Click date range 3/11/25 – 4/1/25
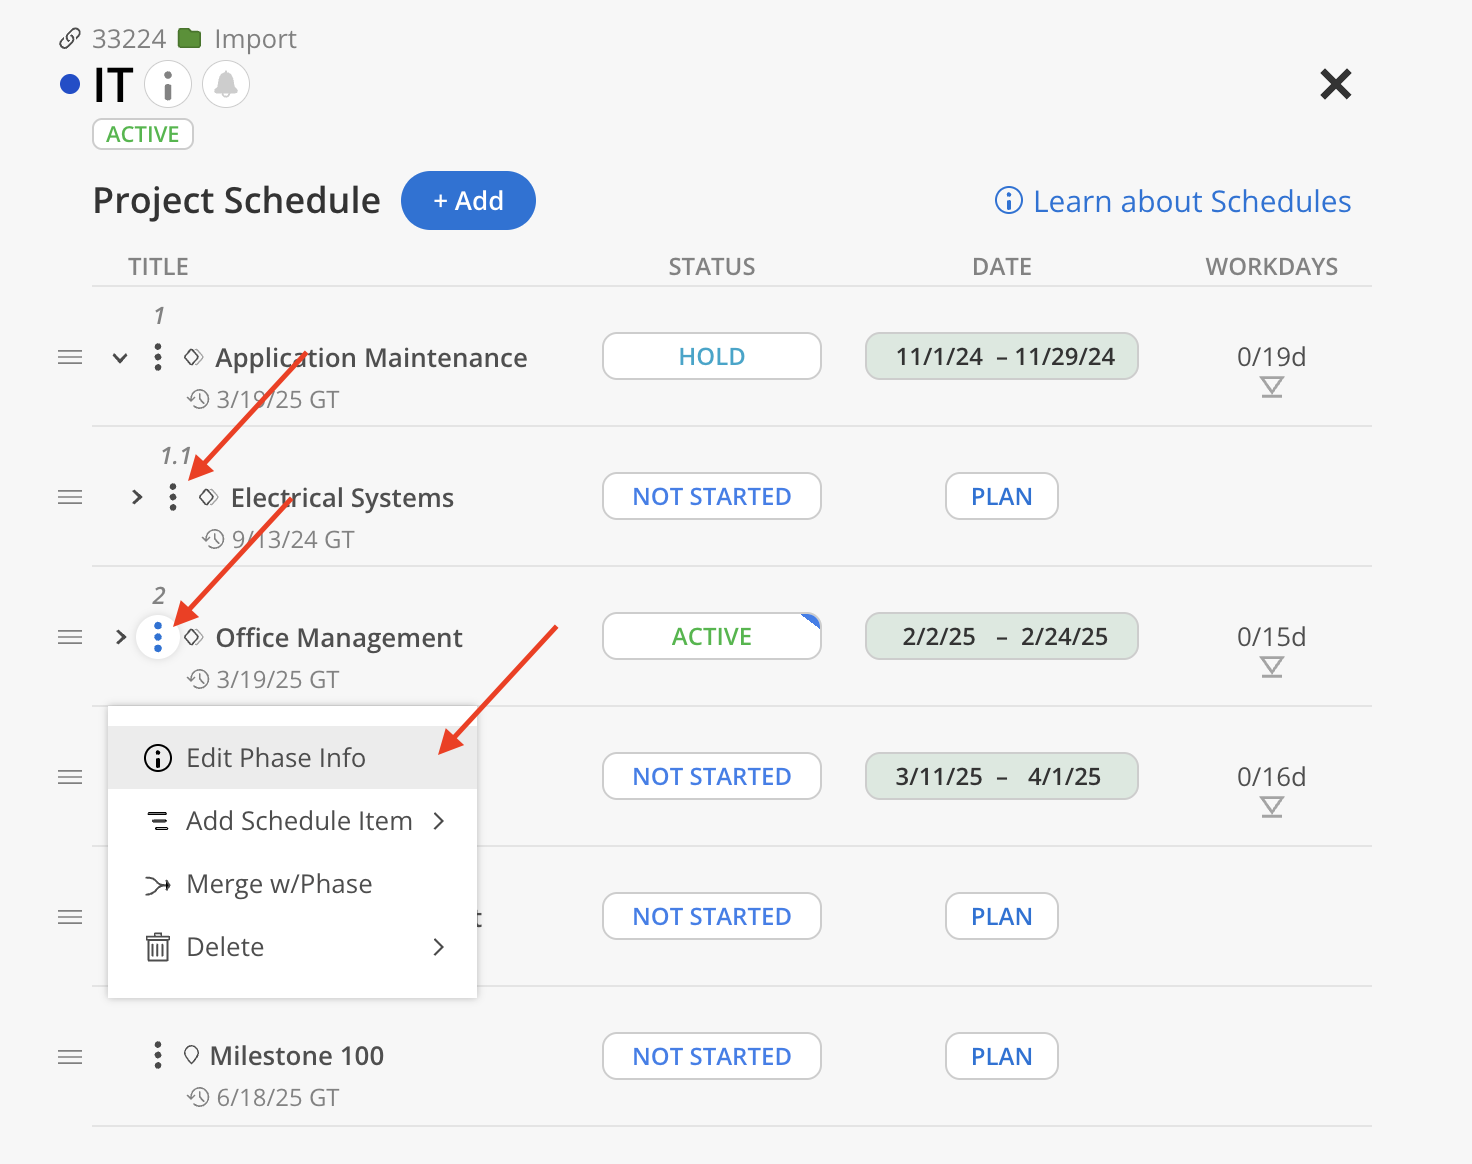Image resolution: width=1472 pixels, height=1164 pixels. tap(1002, 776)
